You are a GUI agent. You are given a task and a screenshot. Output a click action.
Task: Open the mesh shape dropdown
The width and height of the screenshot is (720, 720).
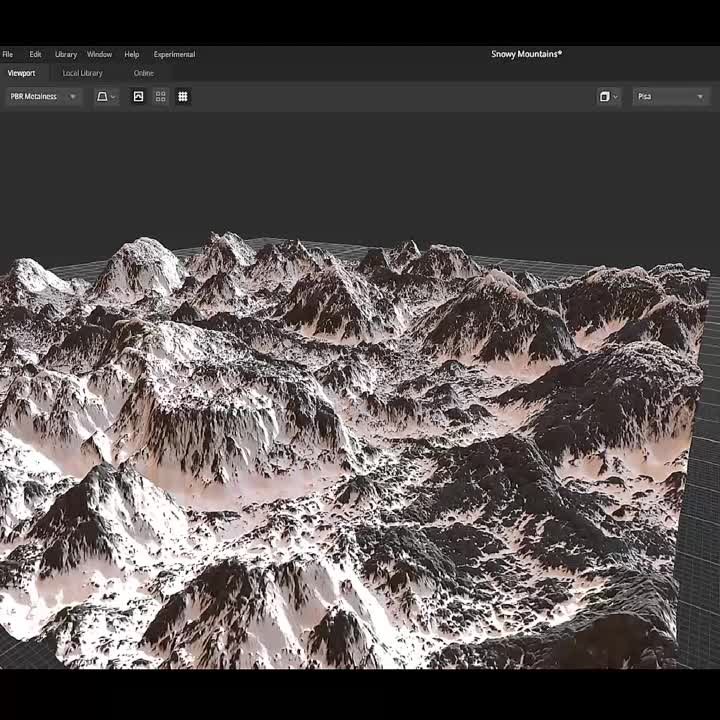(609, 96)
